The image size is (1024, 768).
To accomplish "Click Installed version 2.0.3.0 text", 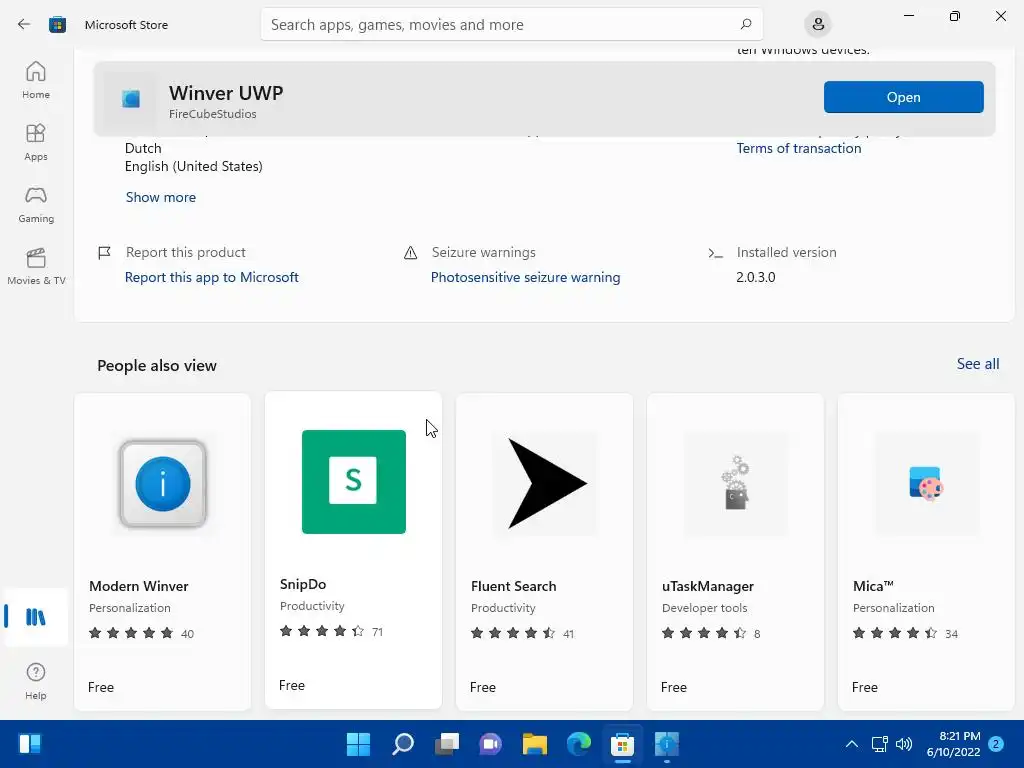I will [756, 278].
